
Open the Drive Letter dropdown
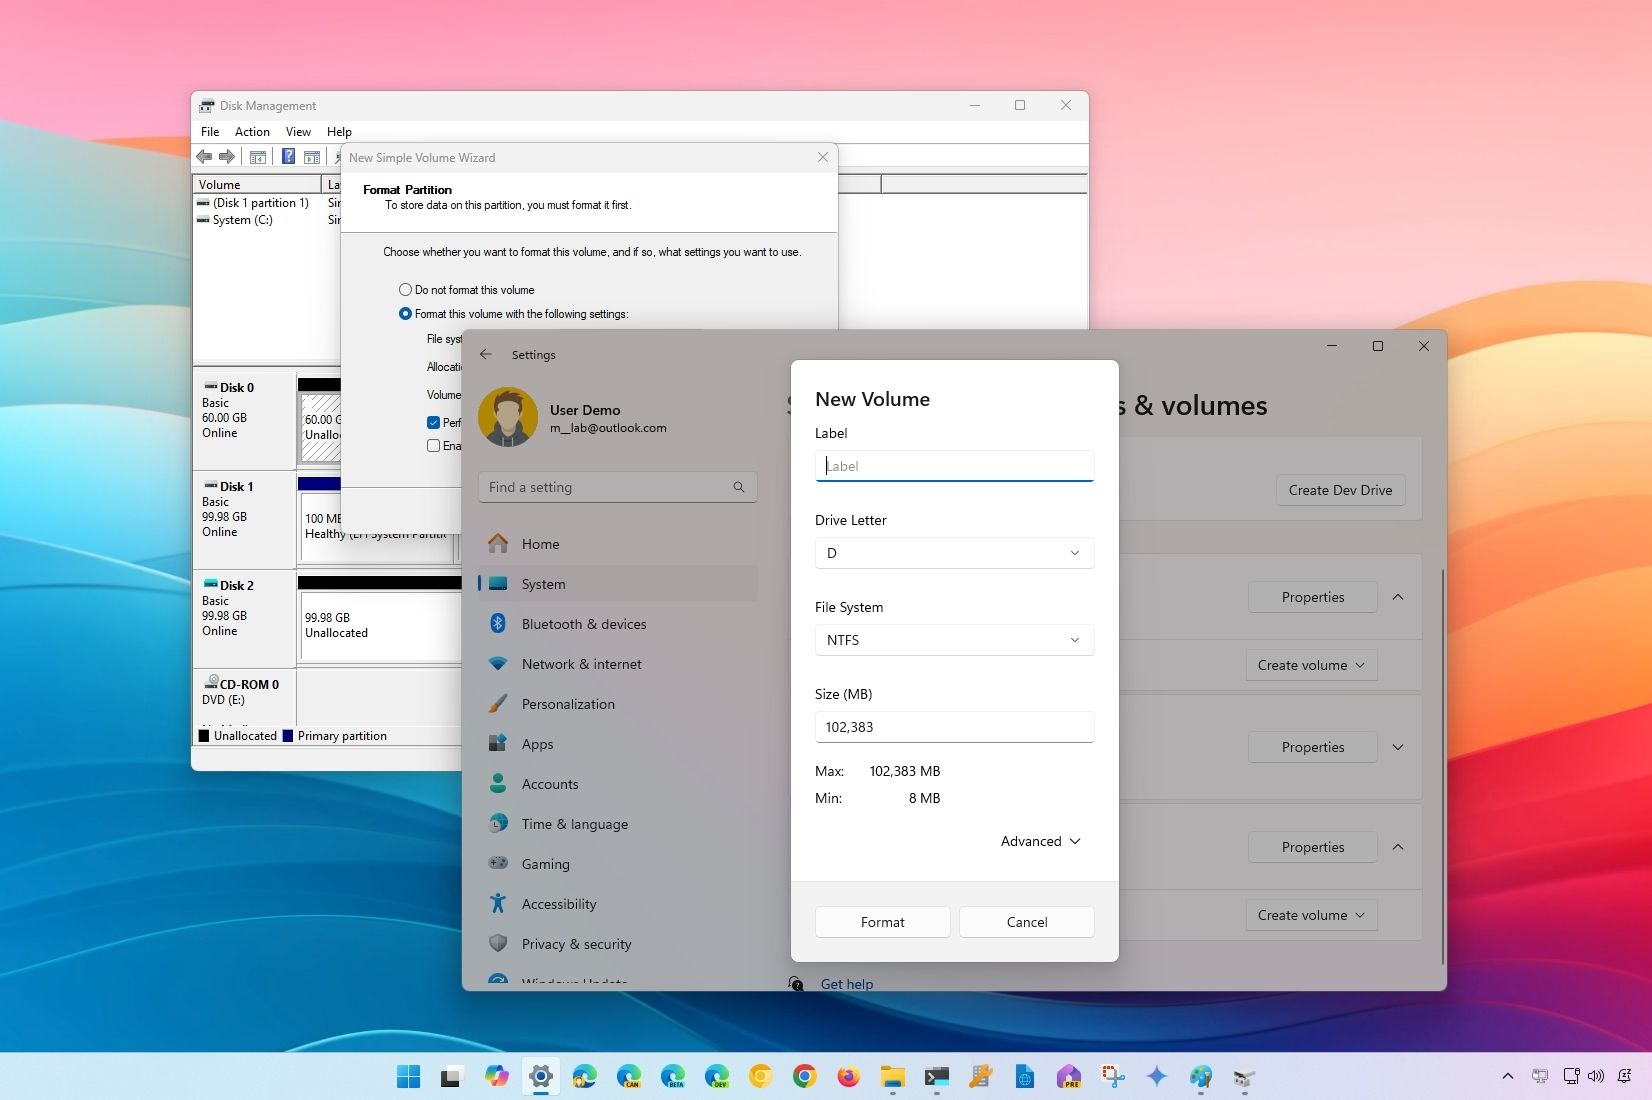[952, 553]
